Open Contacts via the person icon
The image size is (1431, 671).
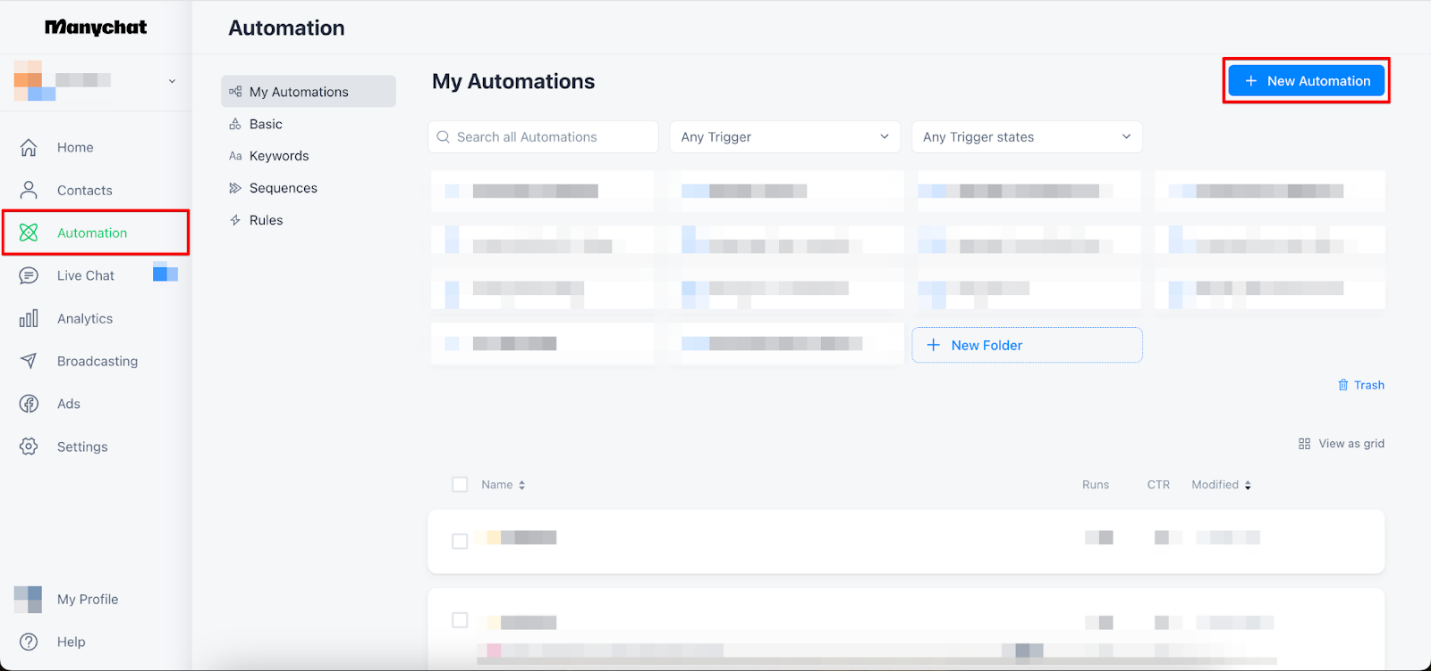(29, 190)
